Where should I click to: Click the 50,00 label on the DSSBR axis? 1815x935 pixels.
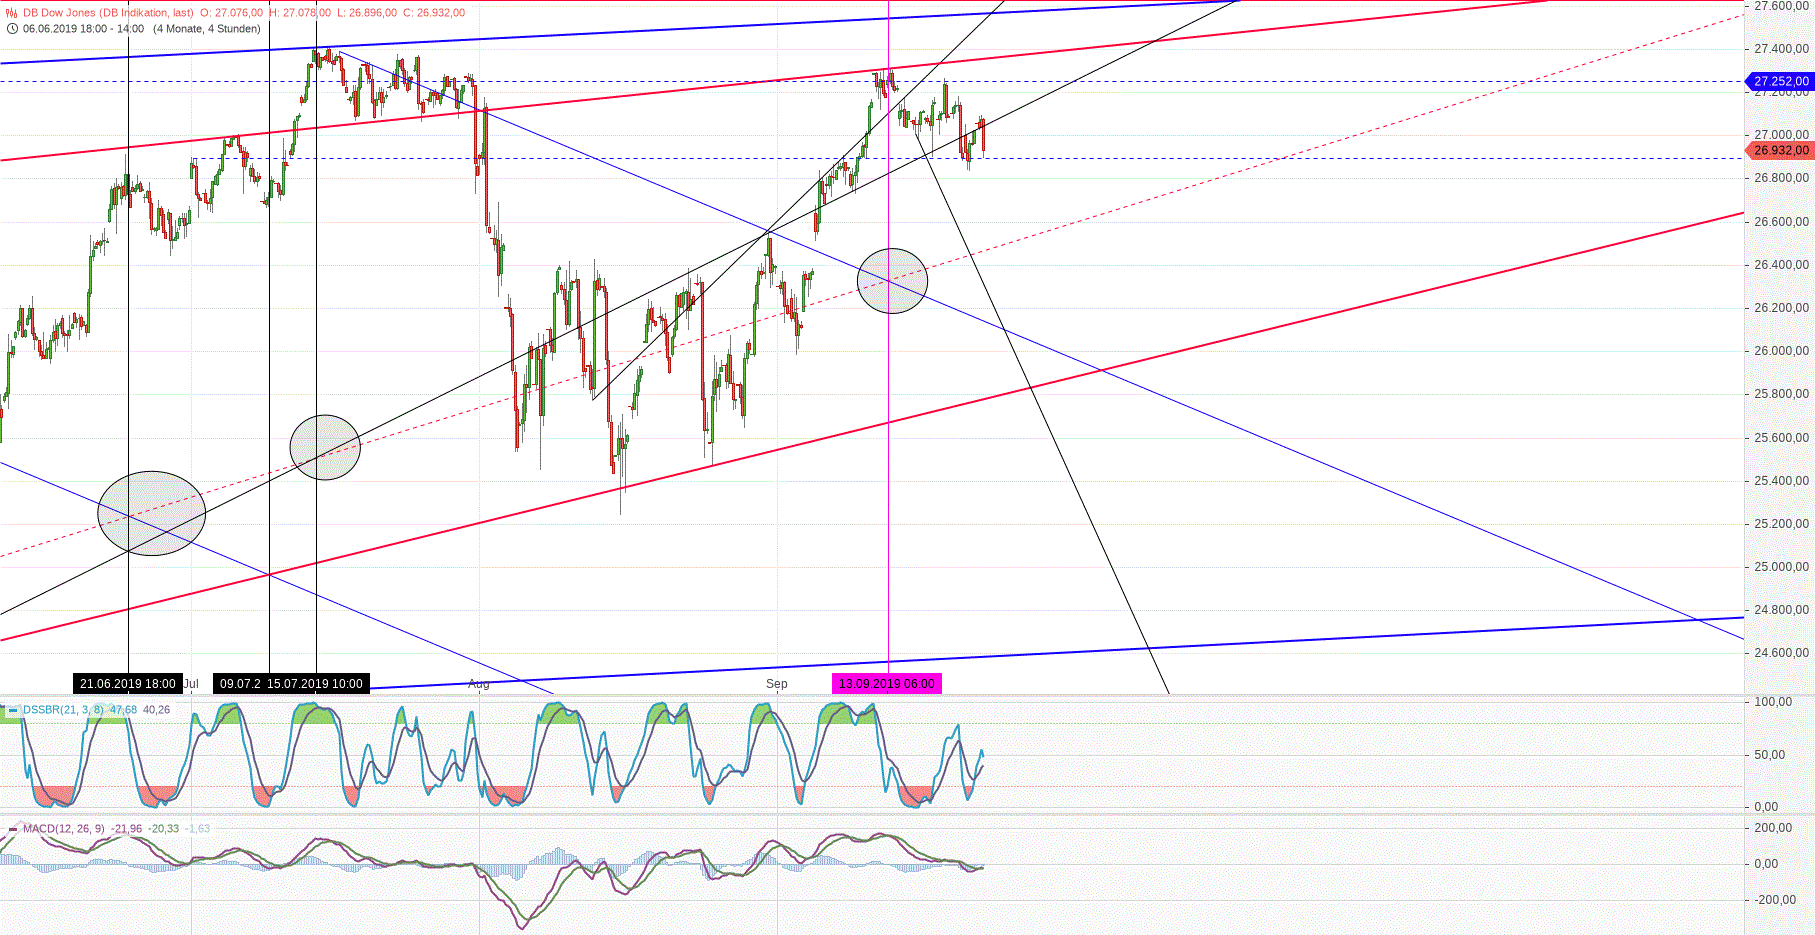click(x=1770, y=755)
